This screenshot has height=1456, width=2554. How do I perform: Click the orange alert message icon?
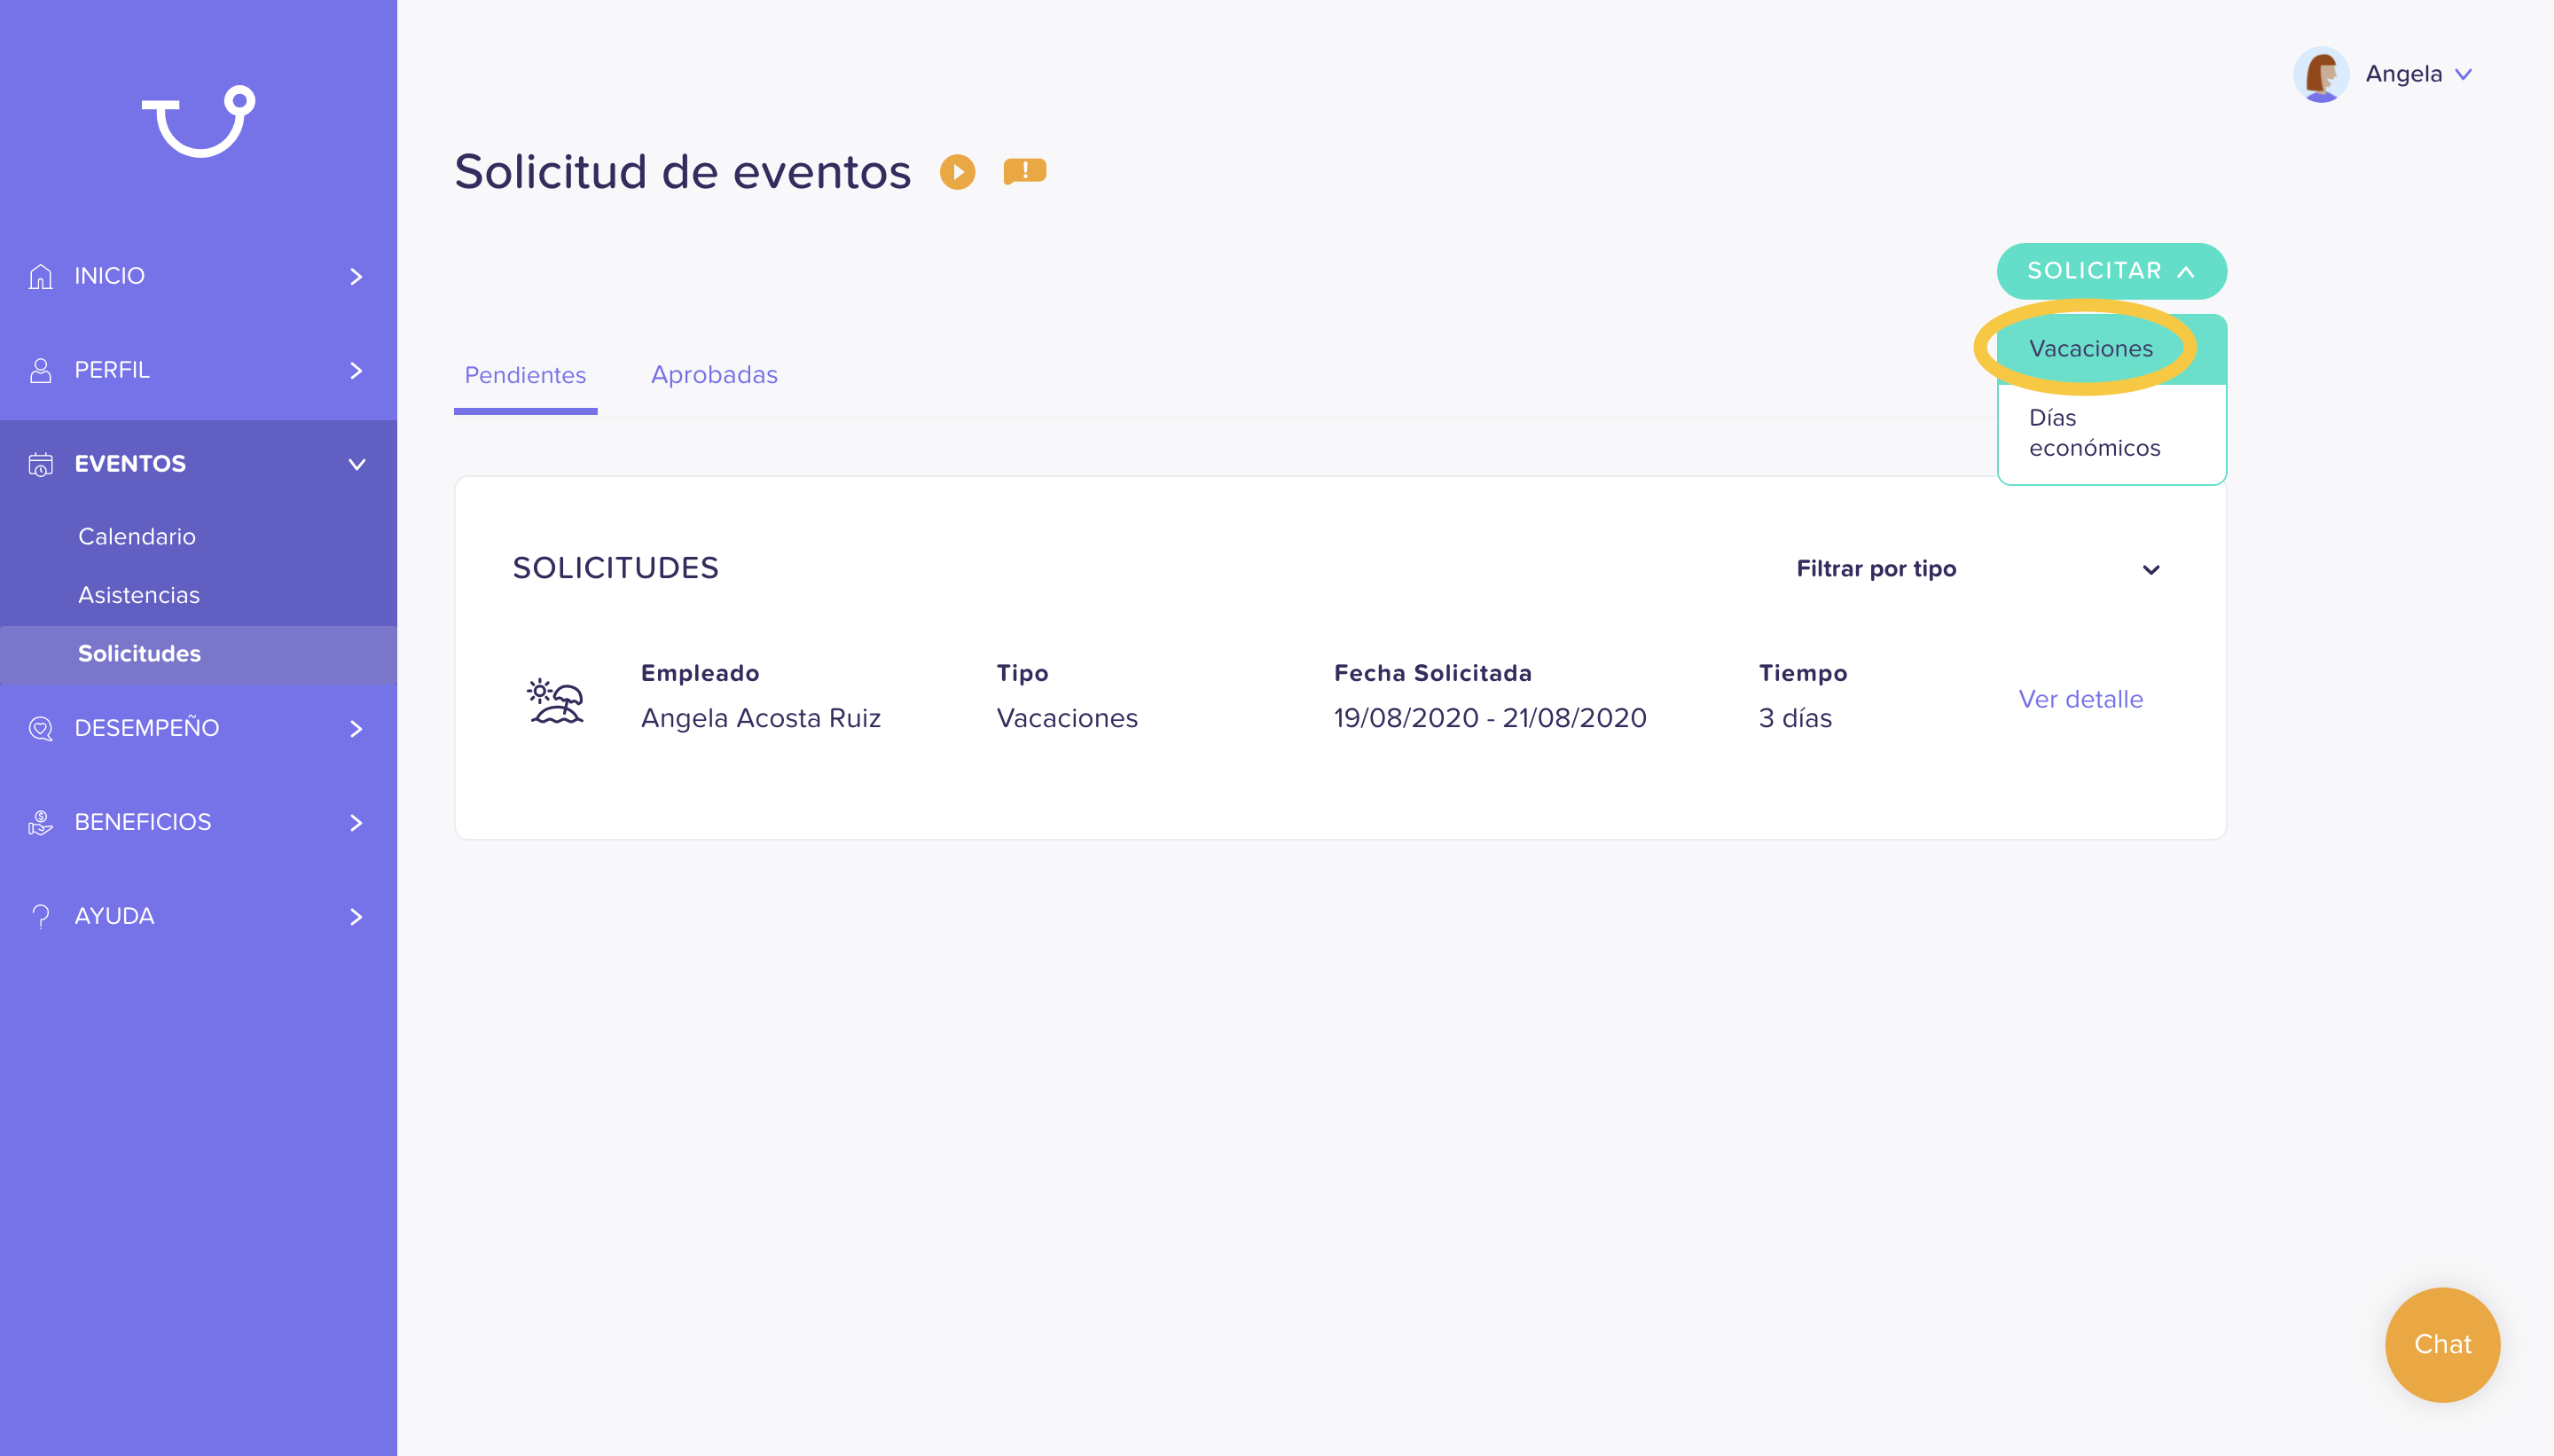pyautogui.click(x=1024, y=172)
